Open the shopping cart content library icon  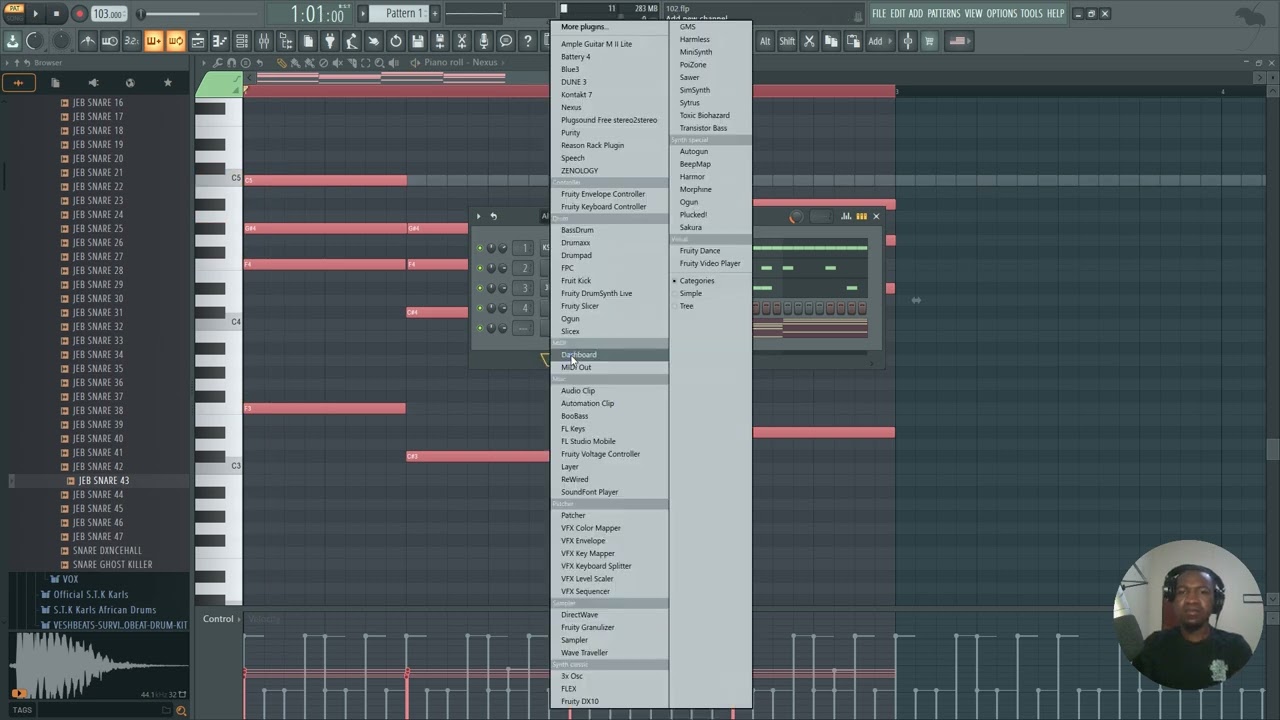(929, 41)
